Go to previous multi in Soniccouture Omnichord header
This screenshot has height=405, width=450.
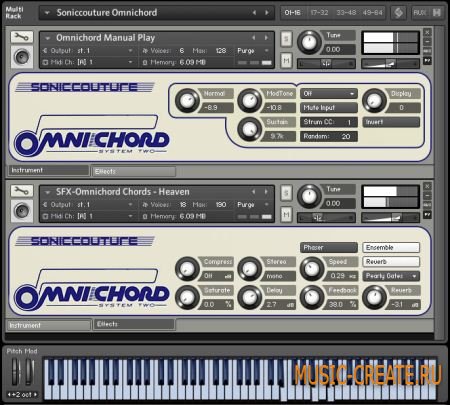254,13
